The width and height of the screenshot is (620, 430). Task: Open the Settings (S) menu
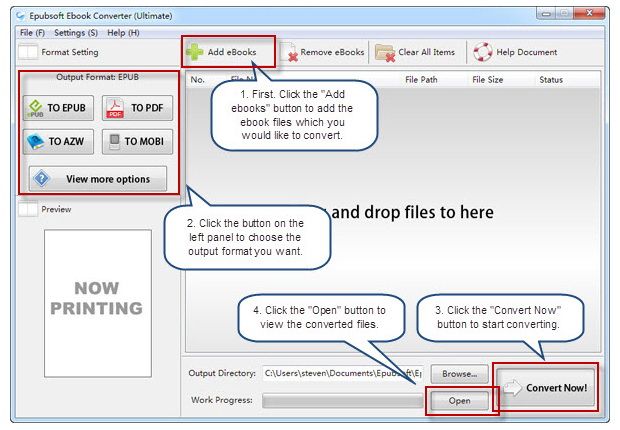pyautogui.click(x=76, y=33)
